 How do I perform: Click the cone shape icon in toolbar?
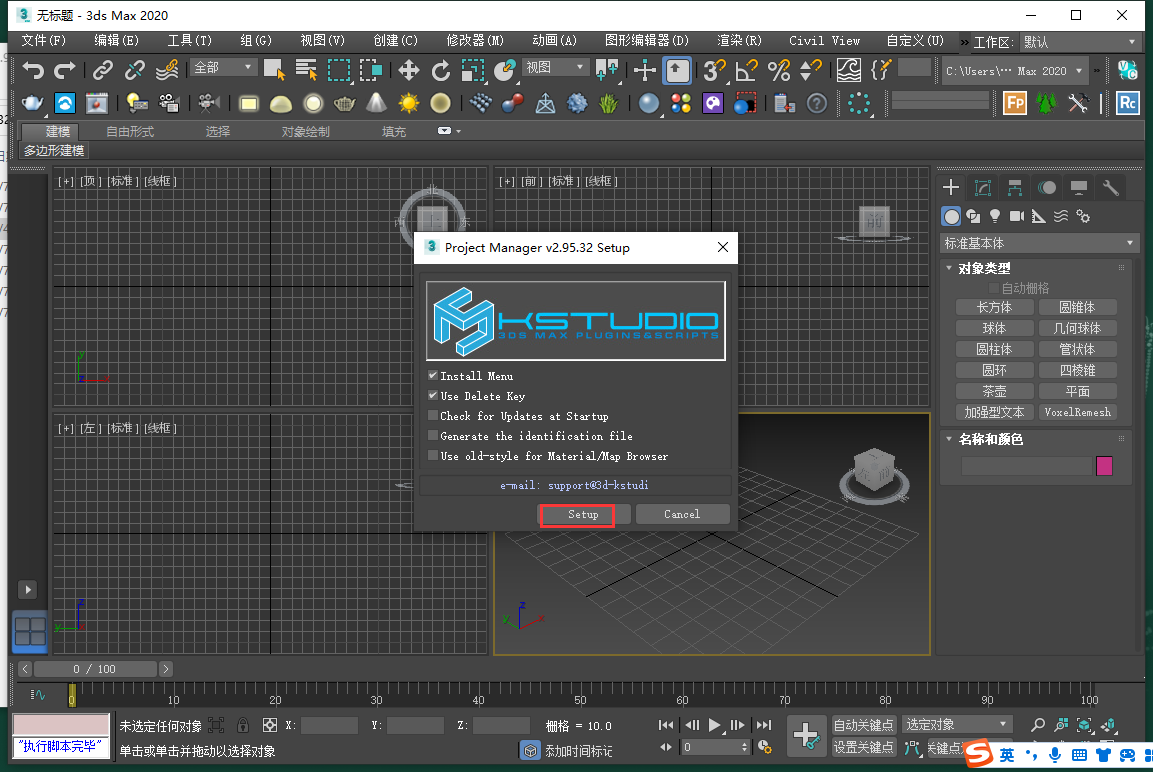coord(376,103)
